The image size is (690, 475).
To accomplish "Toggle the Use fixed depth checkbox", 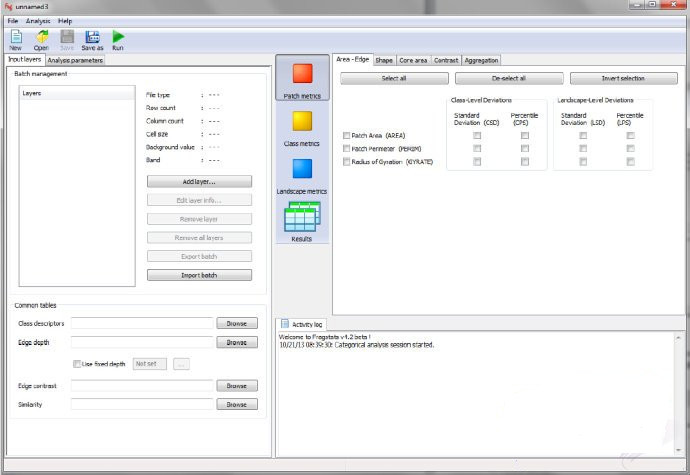I will coord(77,364).
